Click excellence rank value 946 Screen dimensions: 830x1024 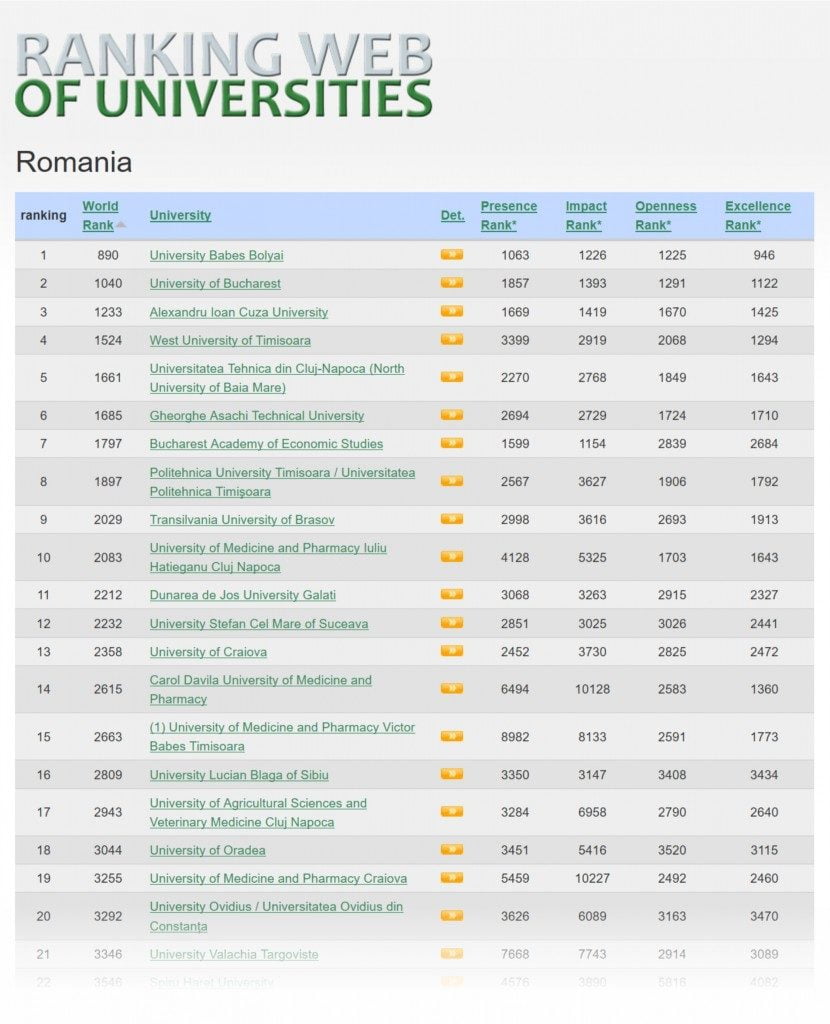(764, 255)
